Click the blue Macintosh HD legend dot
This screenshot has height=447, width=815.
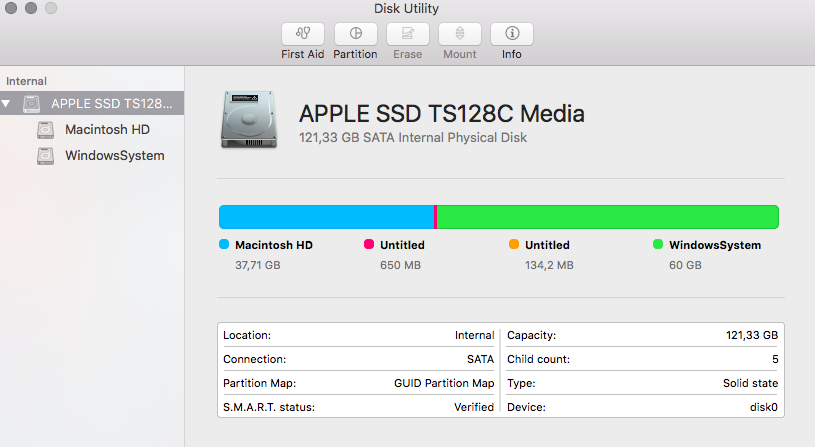224,244
